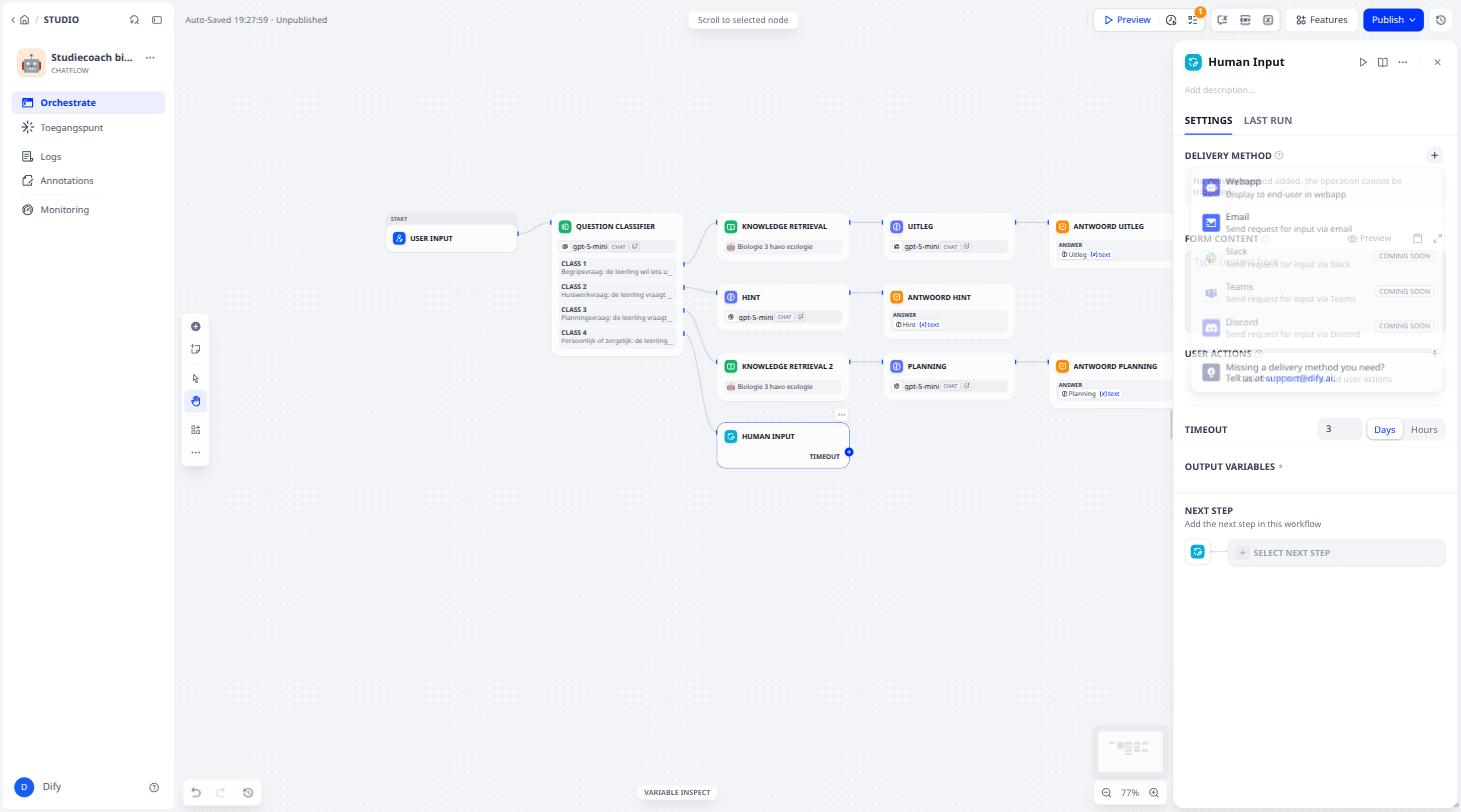The image size is (1461, 812).
Task: Select Email delivery method option
Action: click(1317, 222)
